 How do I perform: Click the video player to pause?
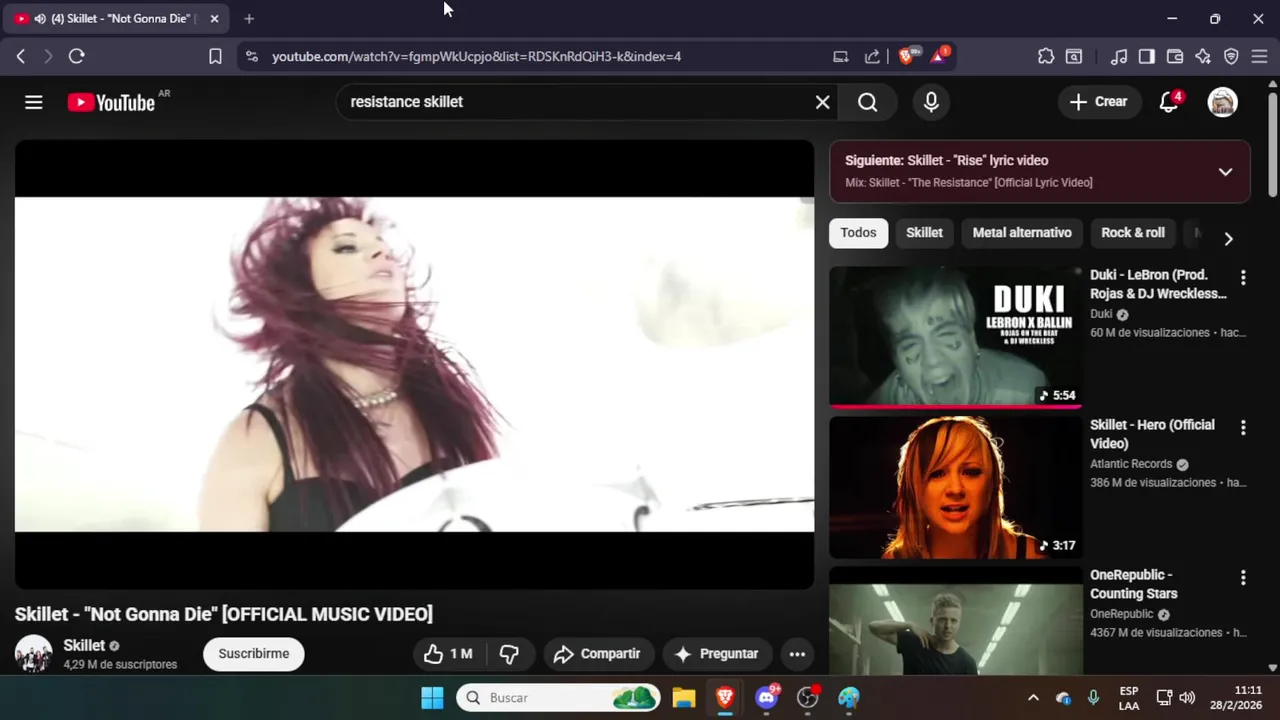point(414,364)
